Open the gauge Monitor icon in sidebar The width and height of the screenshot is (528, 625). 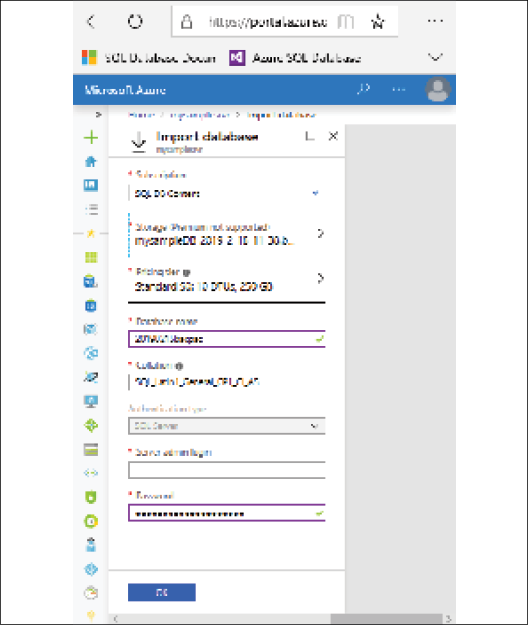click(x=91, y=593)
